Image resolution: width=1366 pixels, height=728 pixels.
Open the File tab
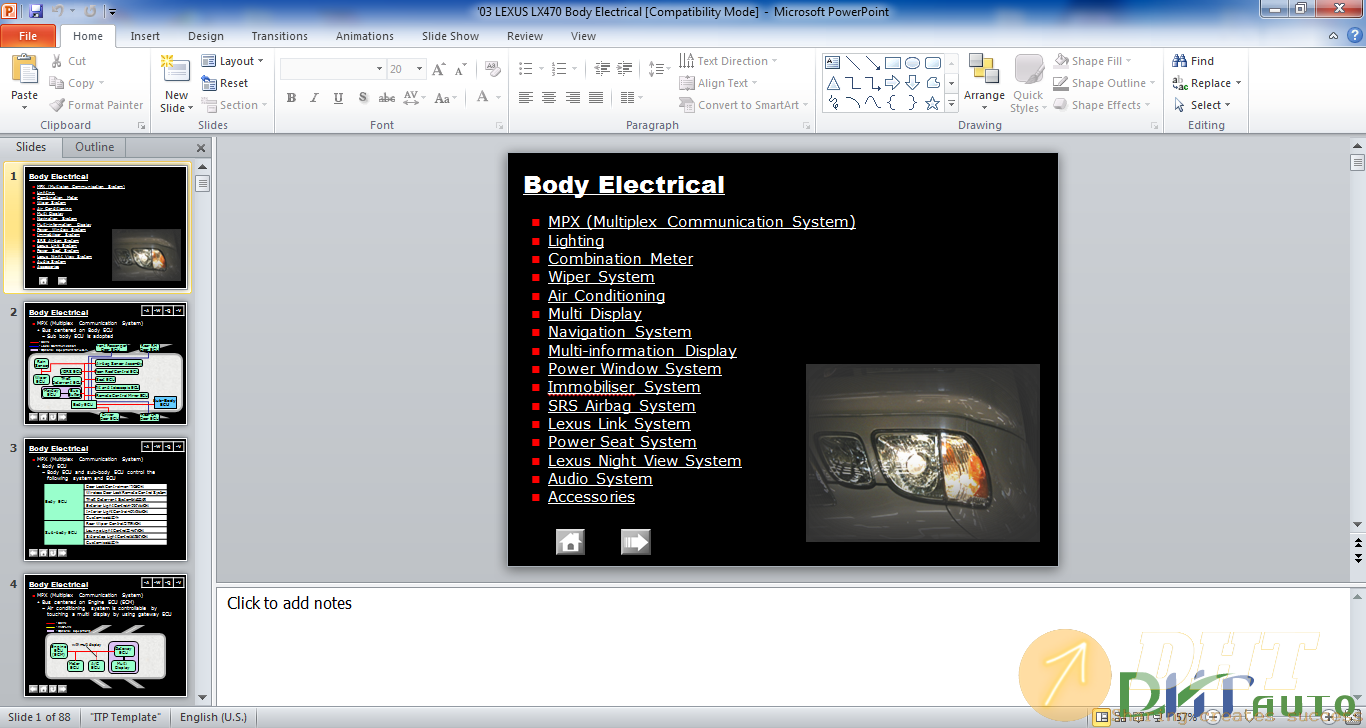click(x=28, y=36)
